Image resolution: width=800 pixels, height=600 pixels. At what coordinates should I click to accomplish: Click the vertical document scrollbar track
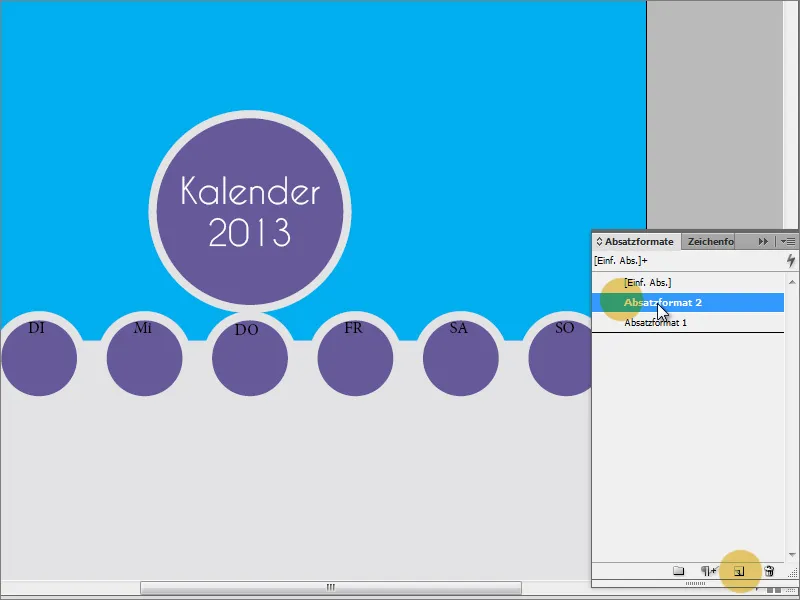pyautogui.click(x=791, y=115)
